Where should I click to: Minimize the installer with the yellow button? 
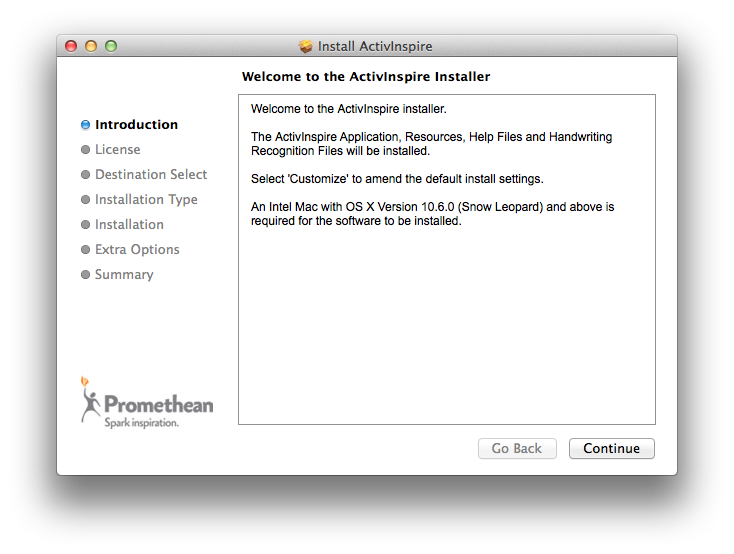point(91,46)
